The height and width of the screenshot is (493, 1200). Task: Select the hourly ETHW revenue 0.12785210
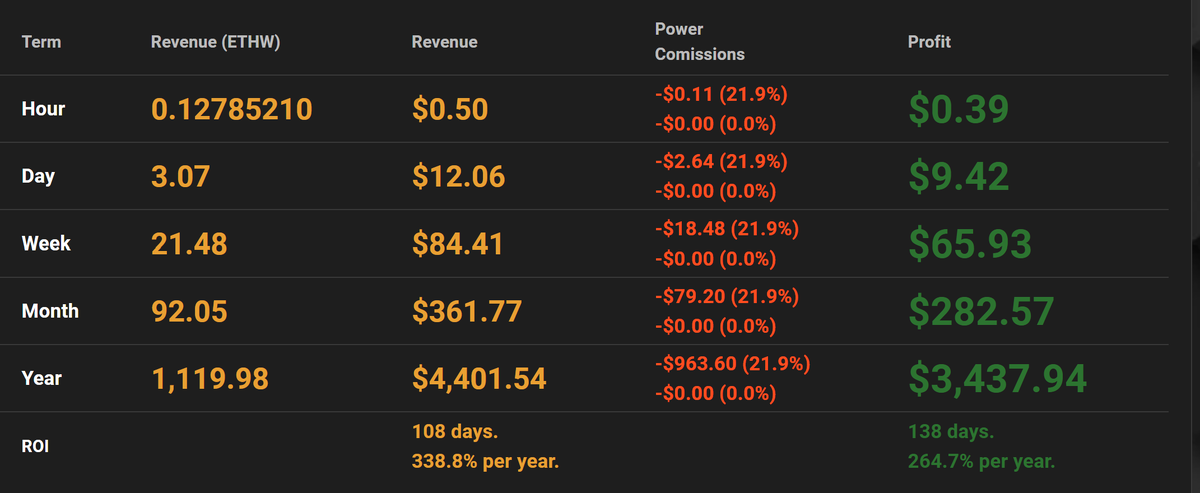[232, 109]
